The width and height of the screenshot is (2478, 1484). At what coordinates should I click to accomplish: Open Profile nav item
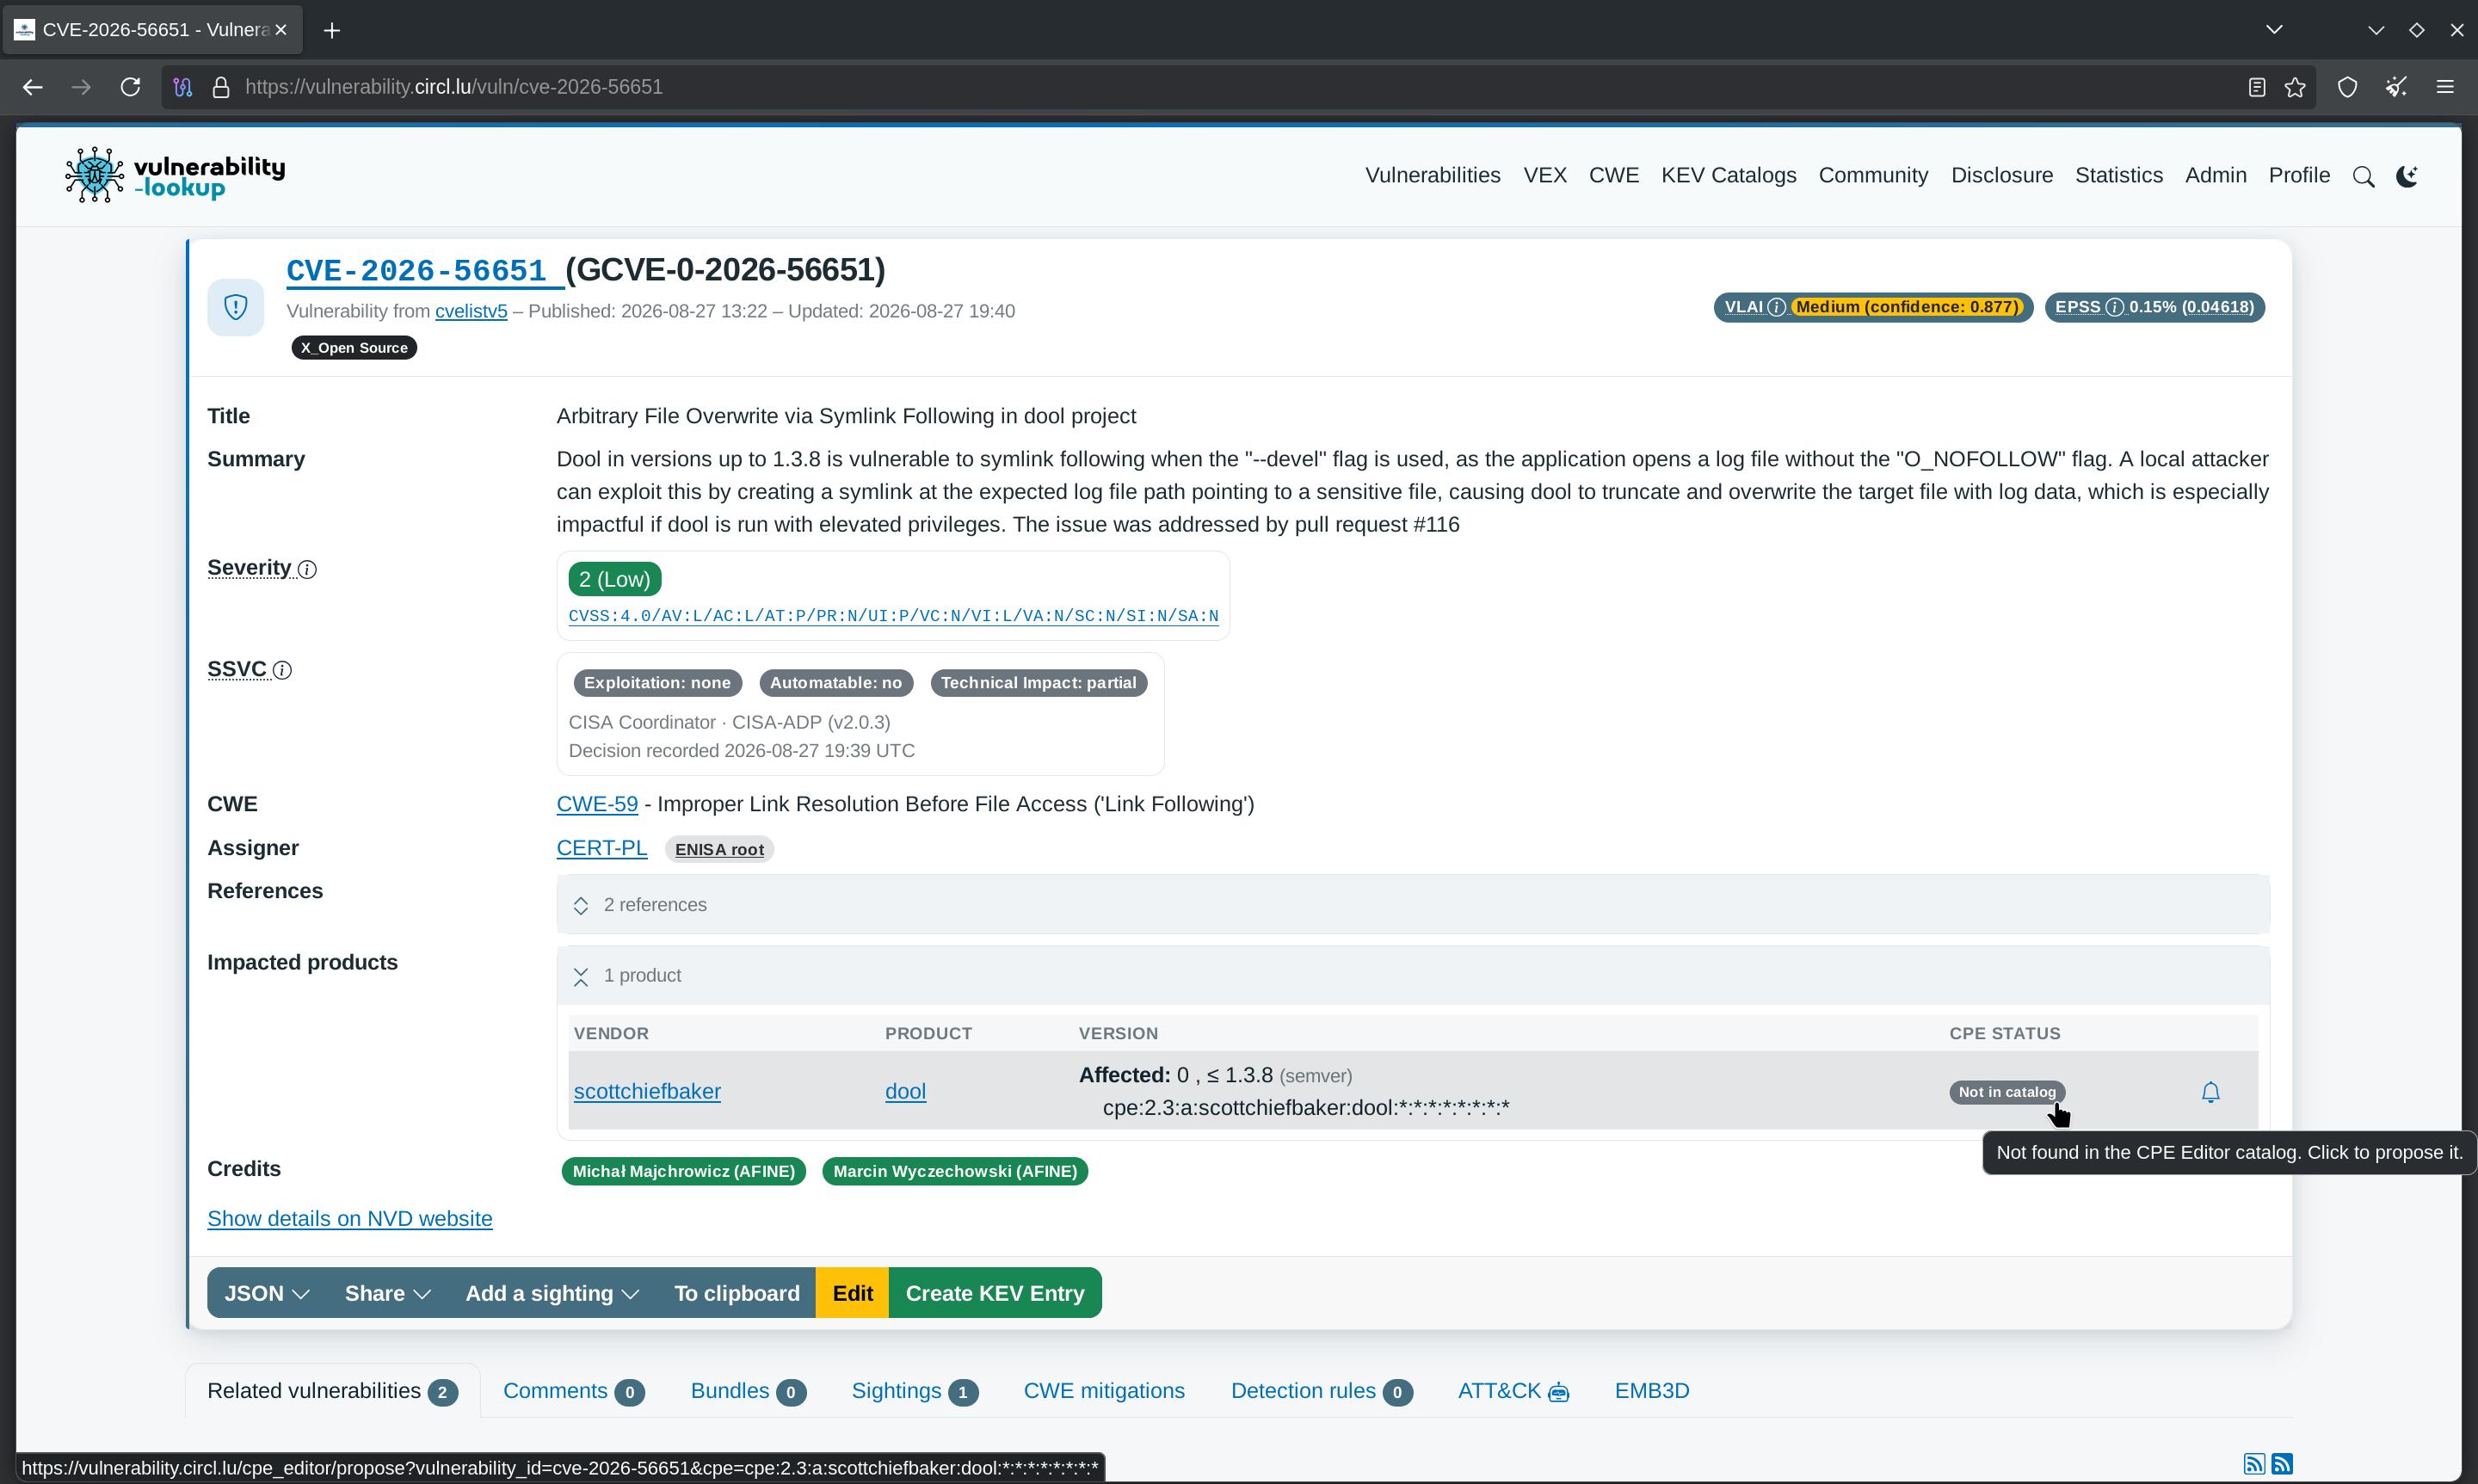(x=2299, y=175)
